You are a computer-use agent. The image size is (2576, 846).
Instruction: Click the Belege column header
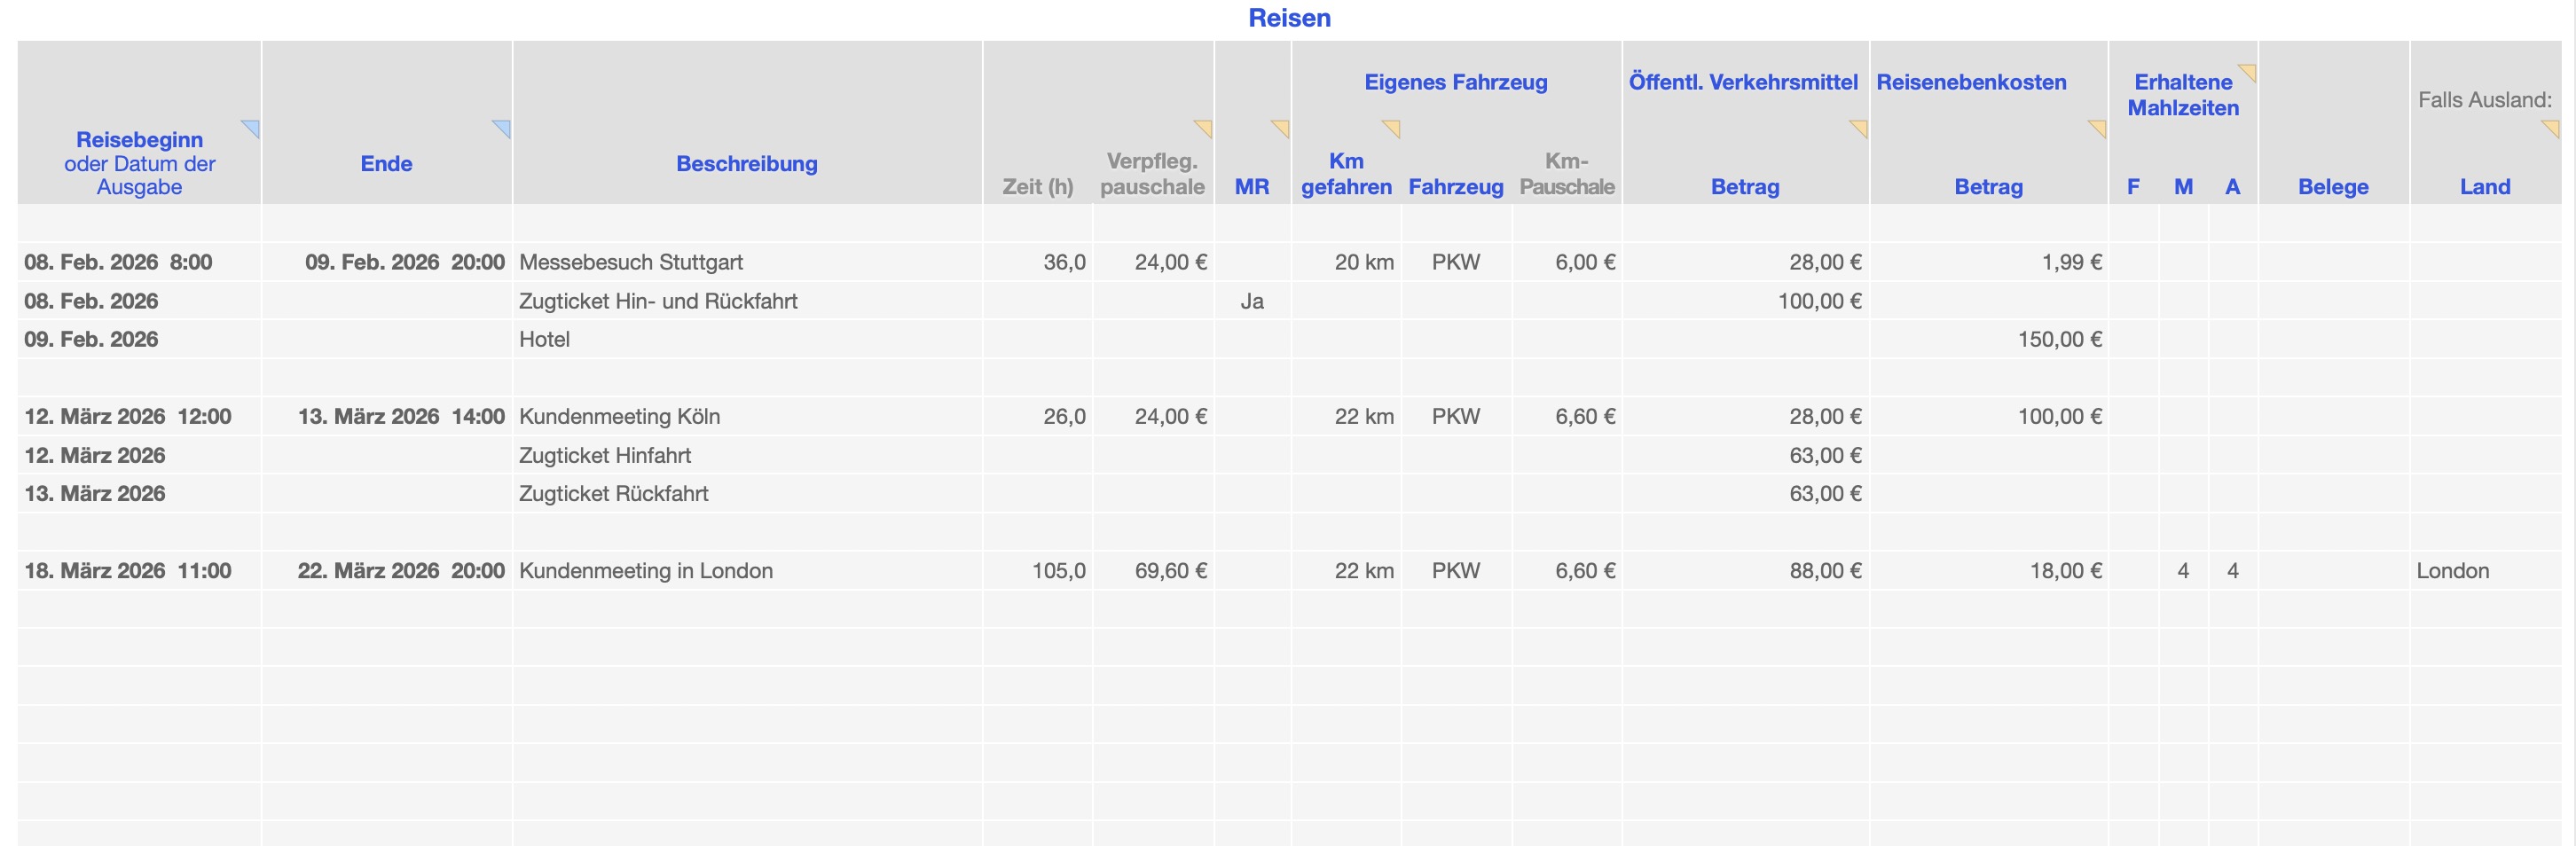point(2332,186)
